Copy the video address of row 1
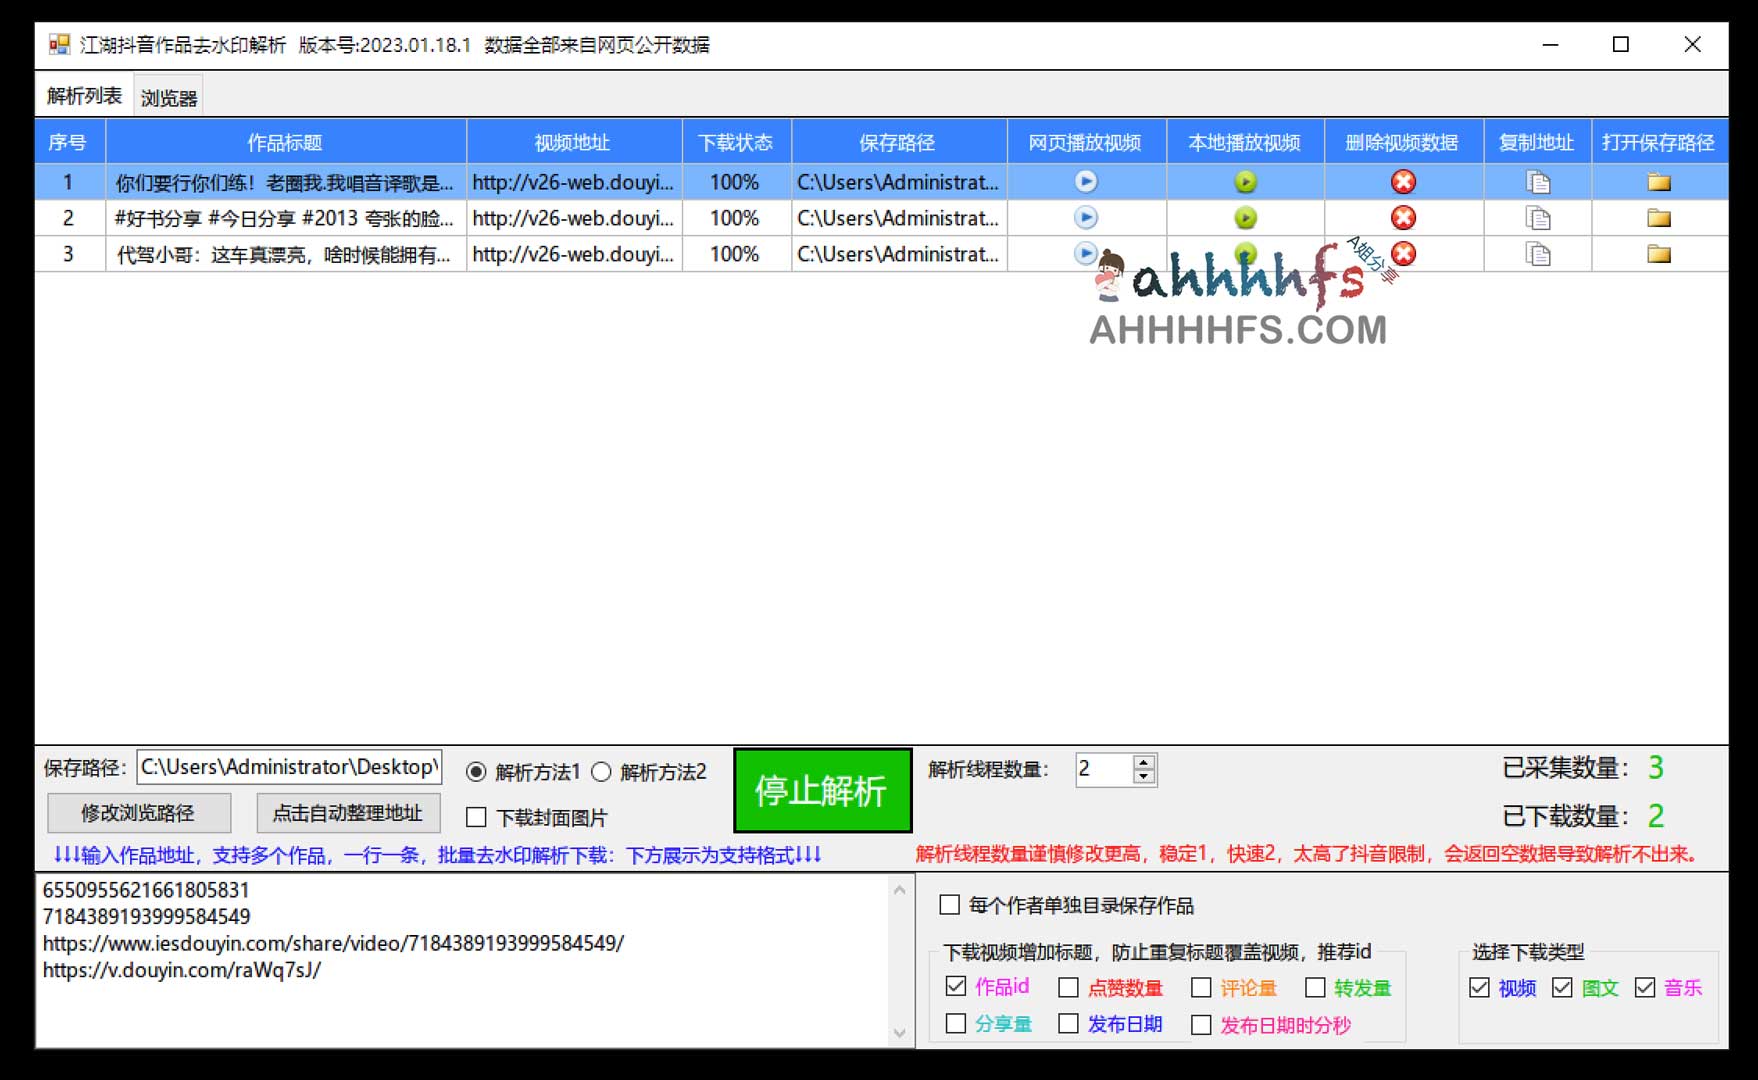This screenshot has height=1080, width=1758. (x=1537, y=182)
